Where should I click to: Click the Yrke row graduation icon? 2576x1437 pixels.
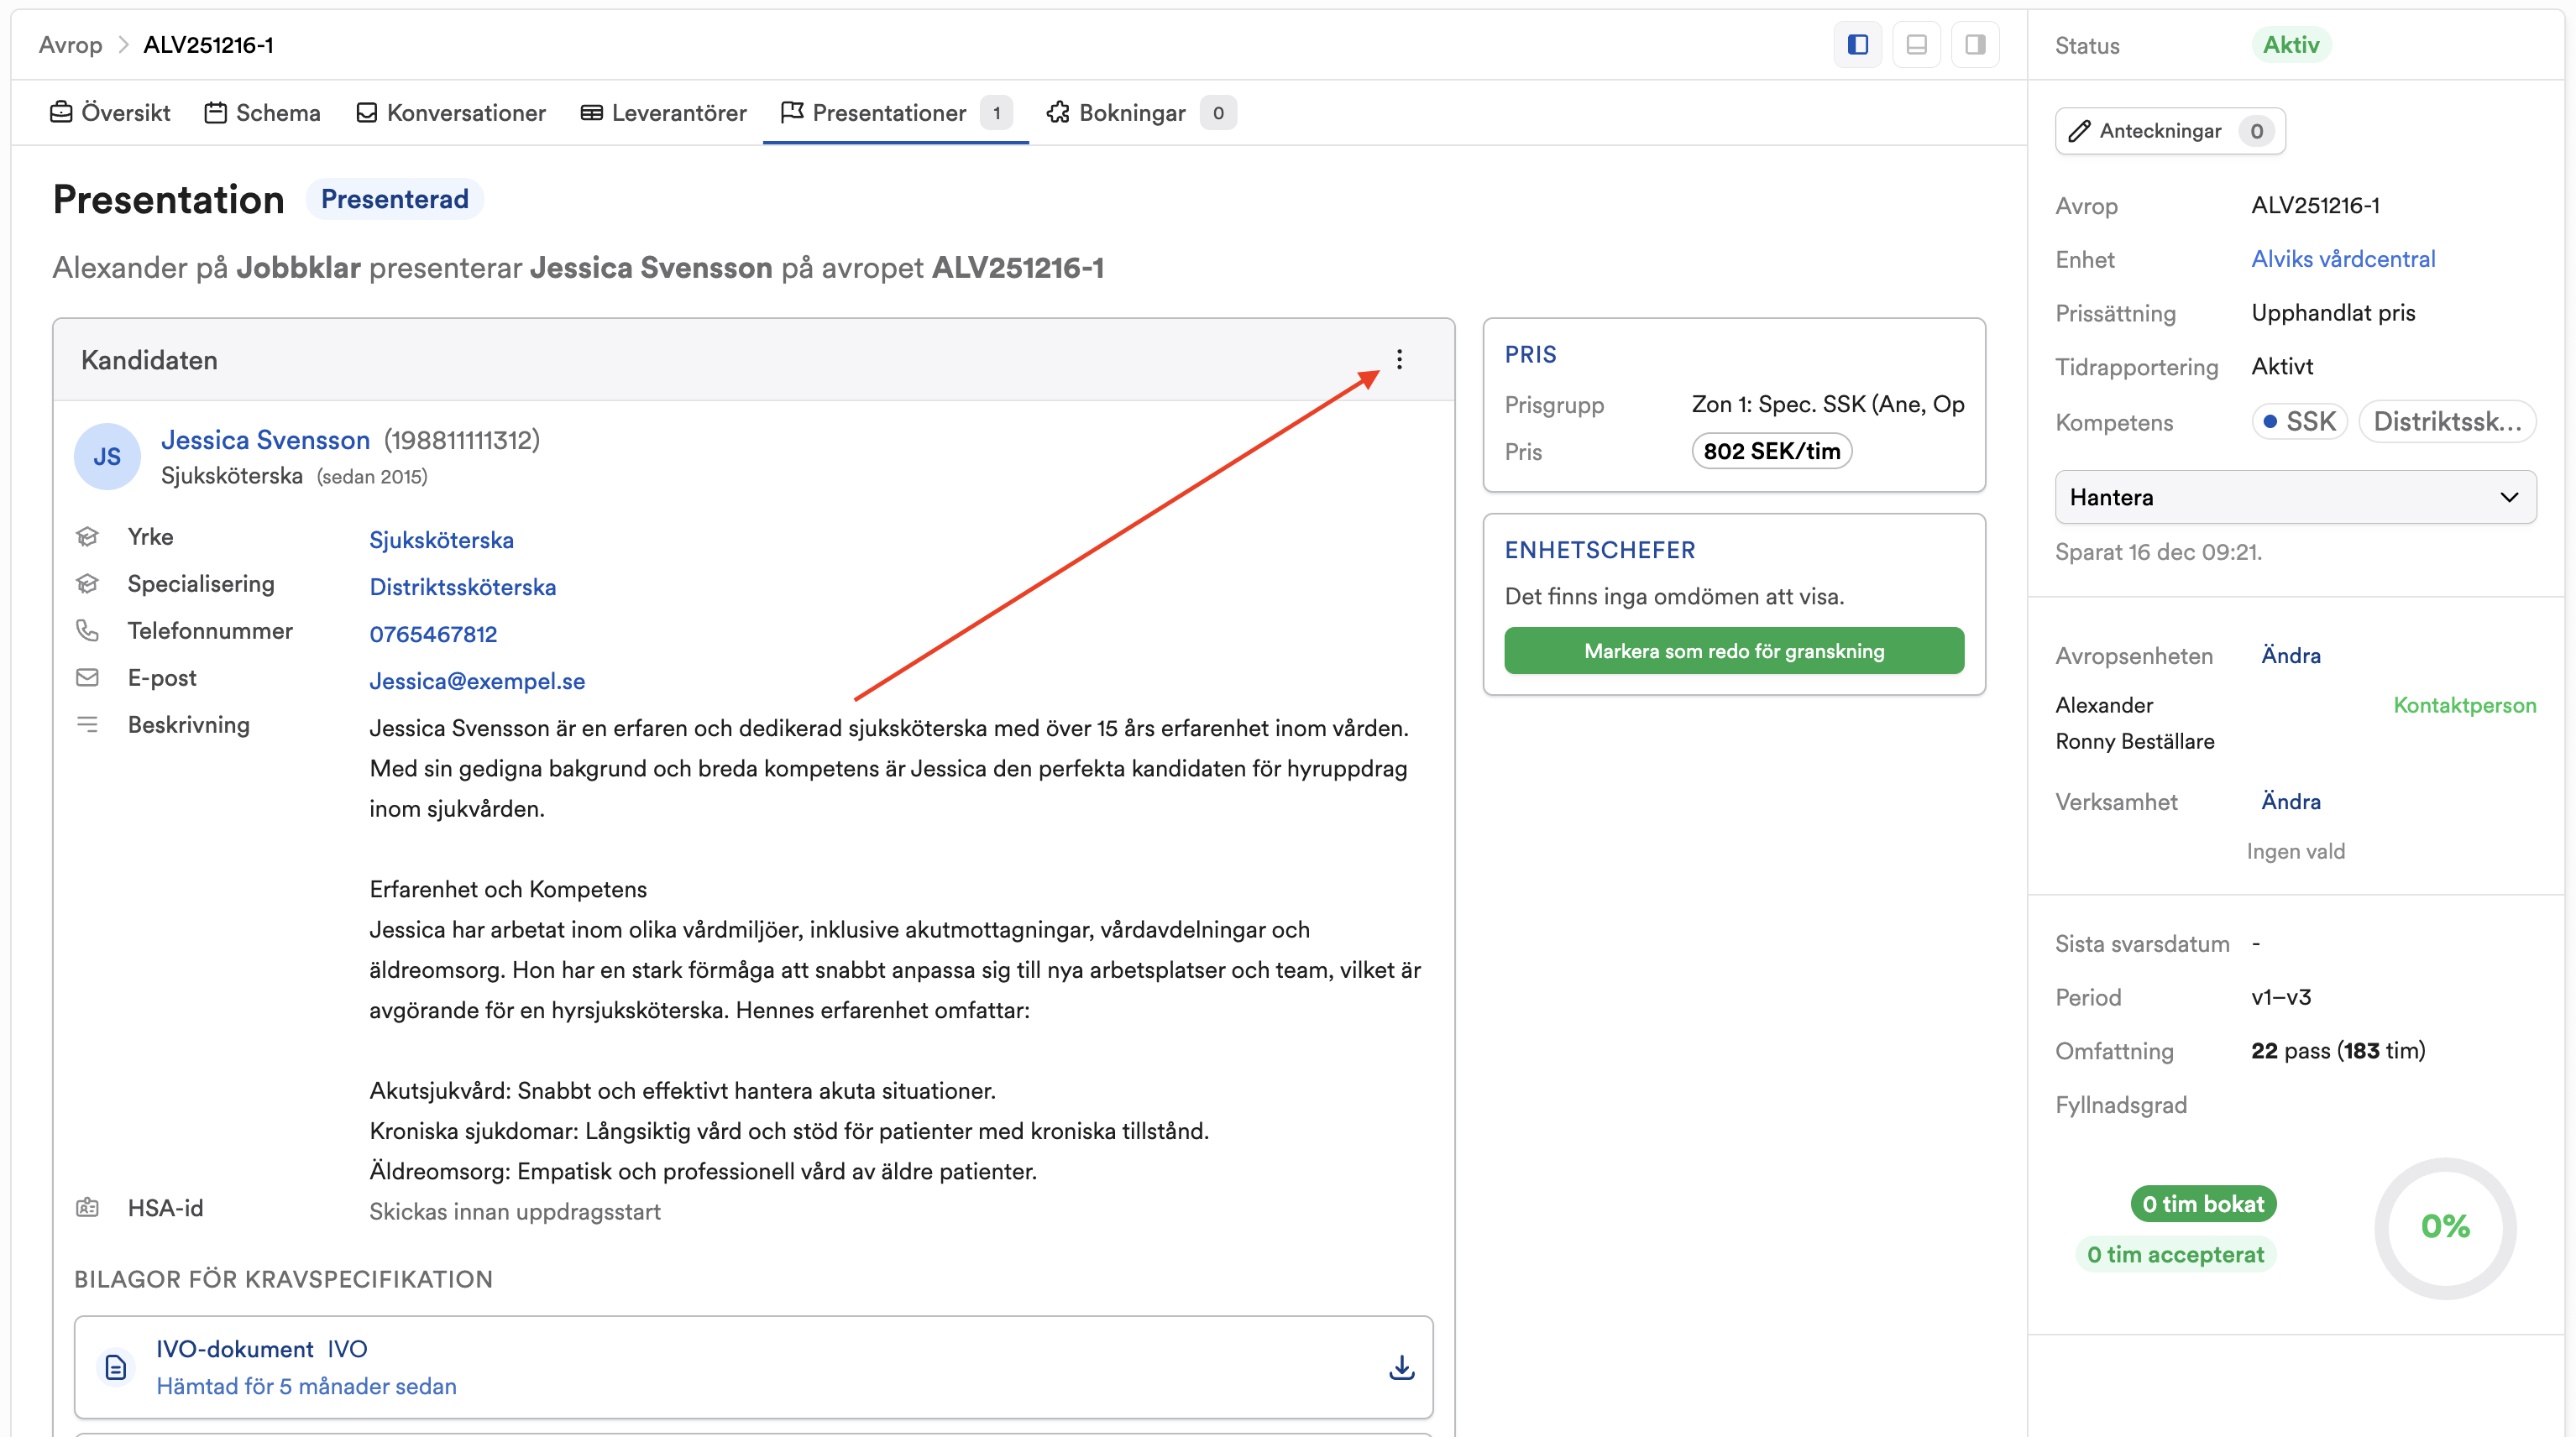87,537
